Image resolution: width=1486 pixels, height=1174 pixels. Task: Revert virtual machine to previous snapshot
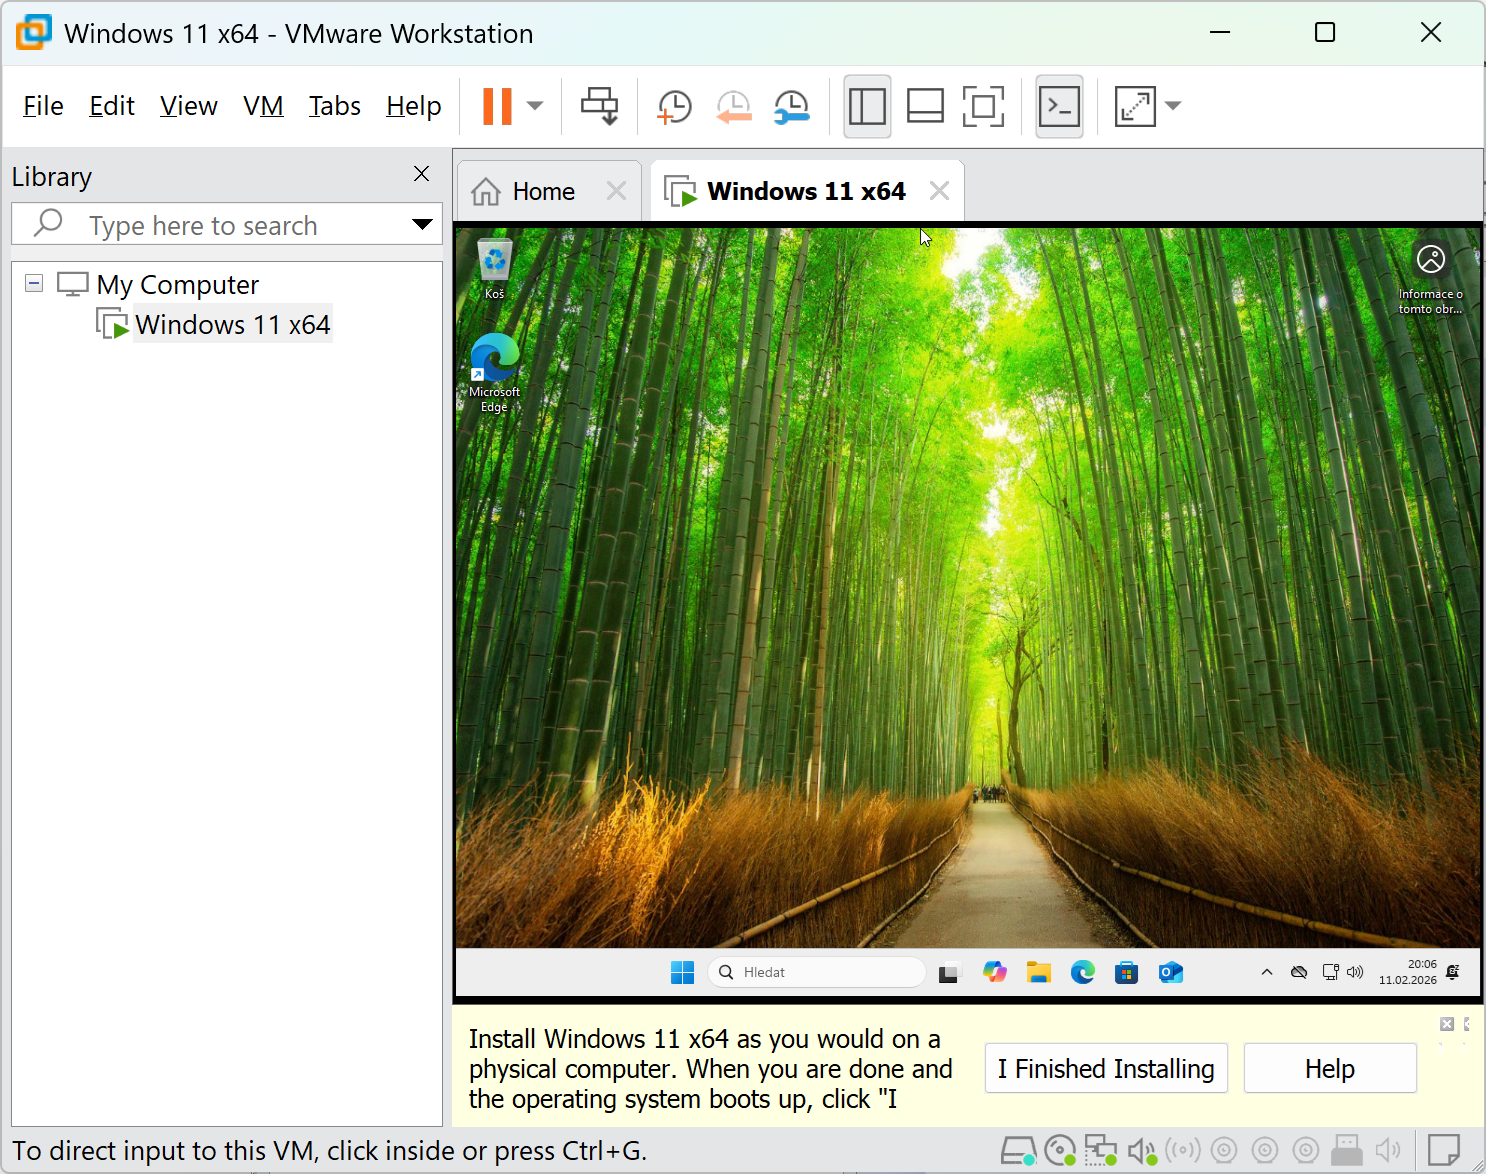[x=733, y=106]
